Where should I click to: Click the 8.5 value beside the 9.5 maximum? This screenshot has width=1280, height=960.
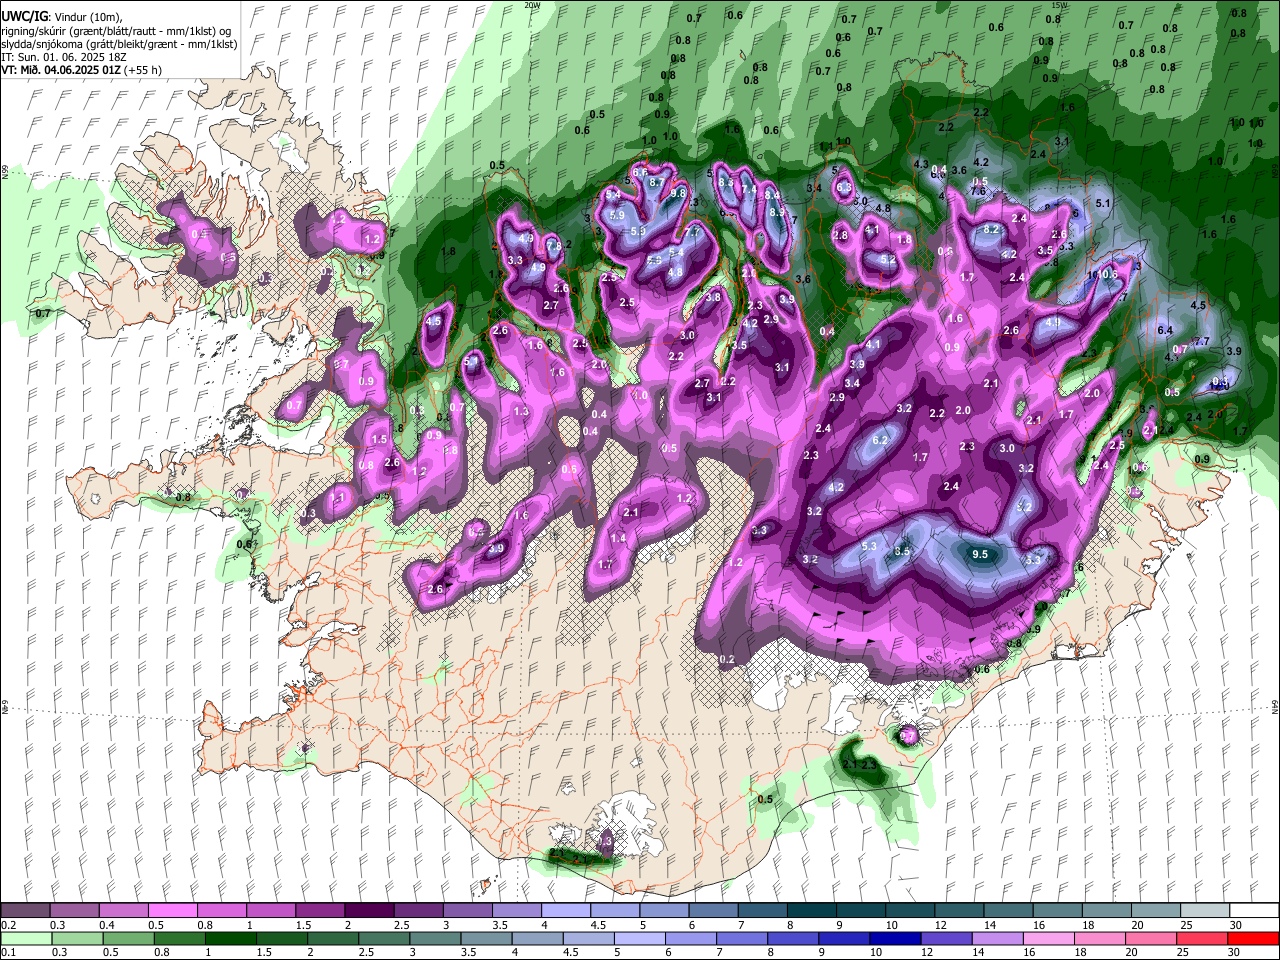click(902, 551)
